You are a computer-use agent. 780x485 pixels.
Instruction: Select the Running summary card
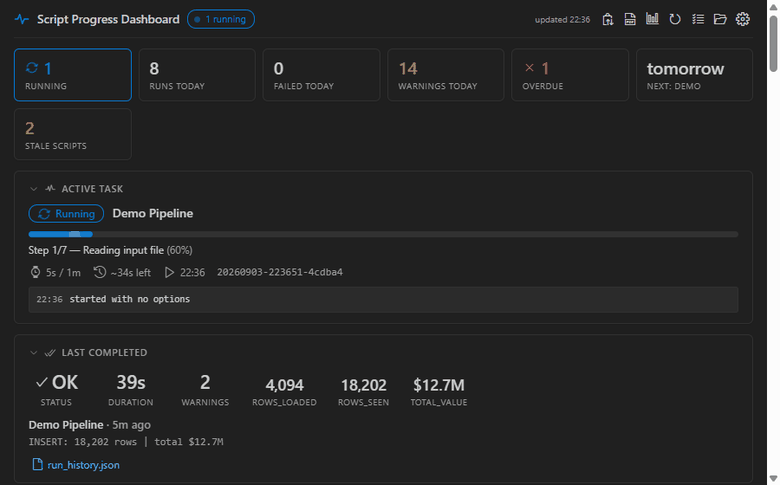(73, 75)
